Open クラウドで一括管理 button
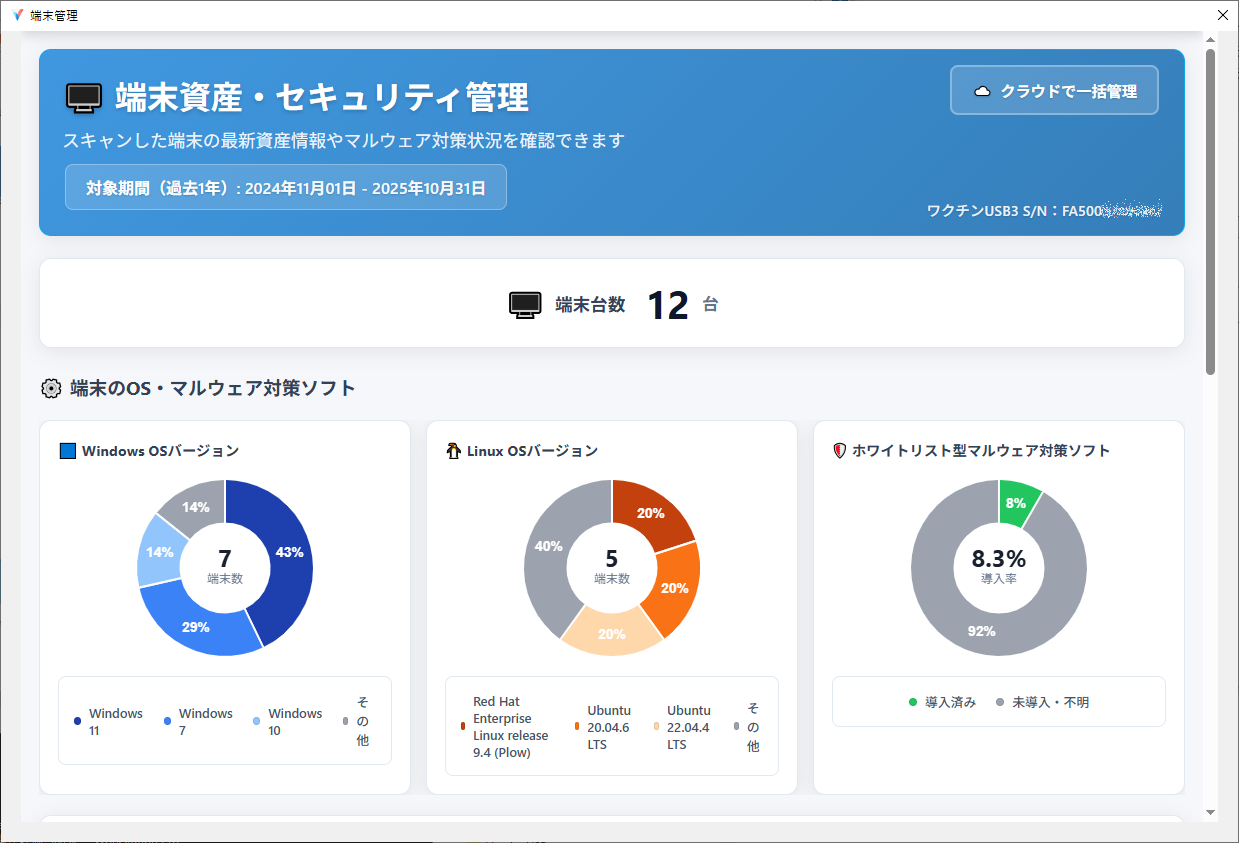Image resolution: width=1239 pixels, height=843 pixels. (x=1054, y=89)
